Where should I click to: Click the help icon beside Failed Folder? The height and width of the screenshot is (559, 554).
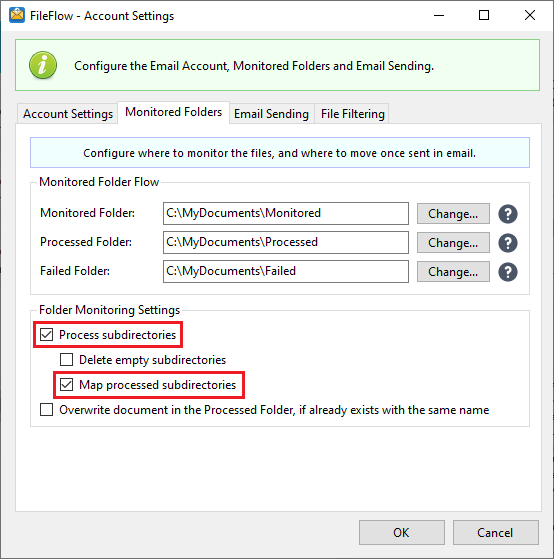(508, 272)
